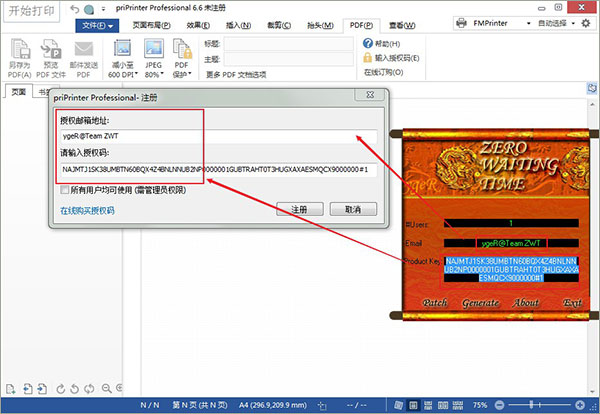Click the rotate counterclockwise icon
Screen dimensions: 600x414
(75, 389)
